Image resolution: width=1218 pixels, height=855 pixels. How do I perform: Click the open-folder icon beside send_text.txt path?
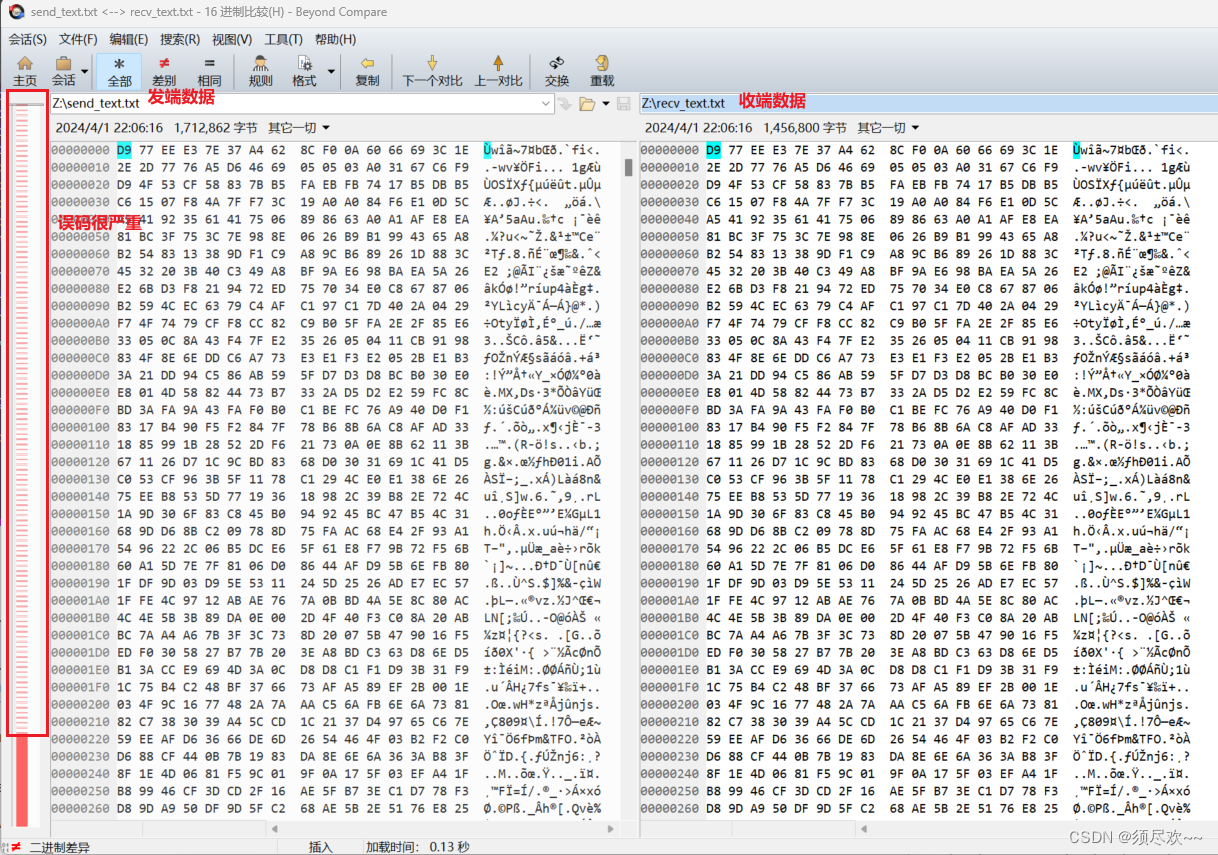585,103
